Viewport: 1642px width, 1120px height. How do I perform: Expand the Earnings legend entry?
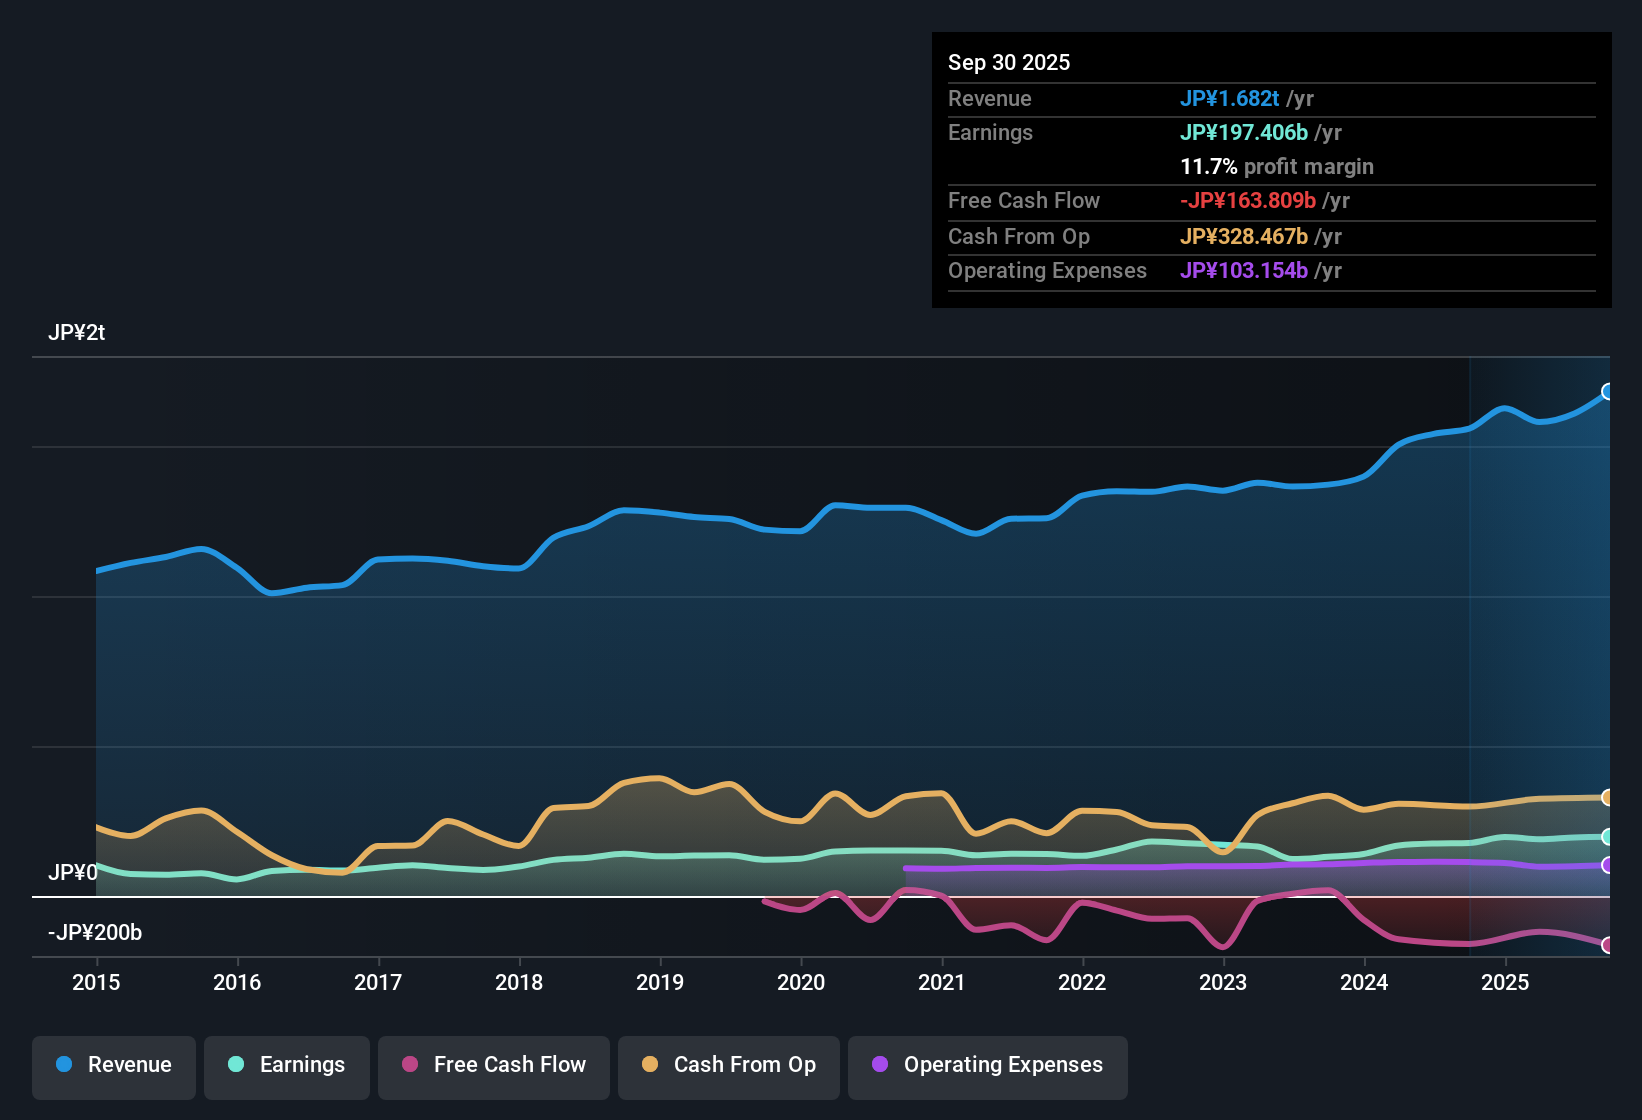tap(287, 1065)
